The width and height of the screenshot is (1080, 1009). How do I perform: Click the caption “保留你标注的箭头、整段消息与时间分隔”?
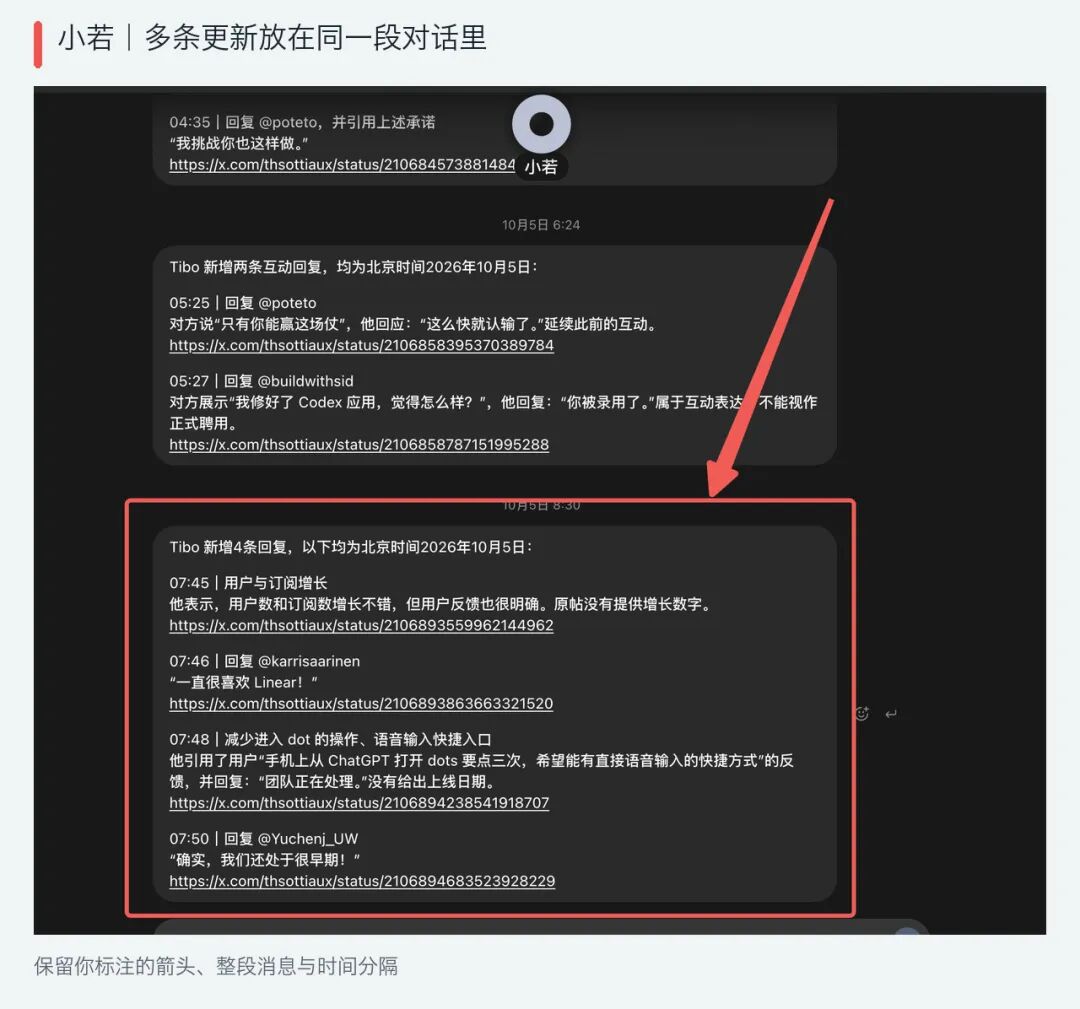click(216, 966)
